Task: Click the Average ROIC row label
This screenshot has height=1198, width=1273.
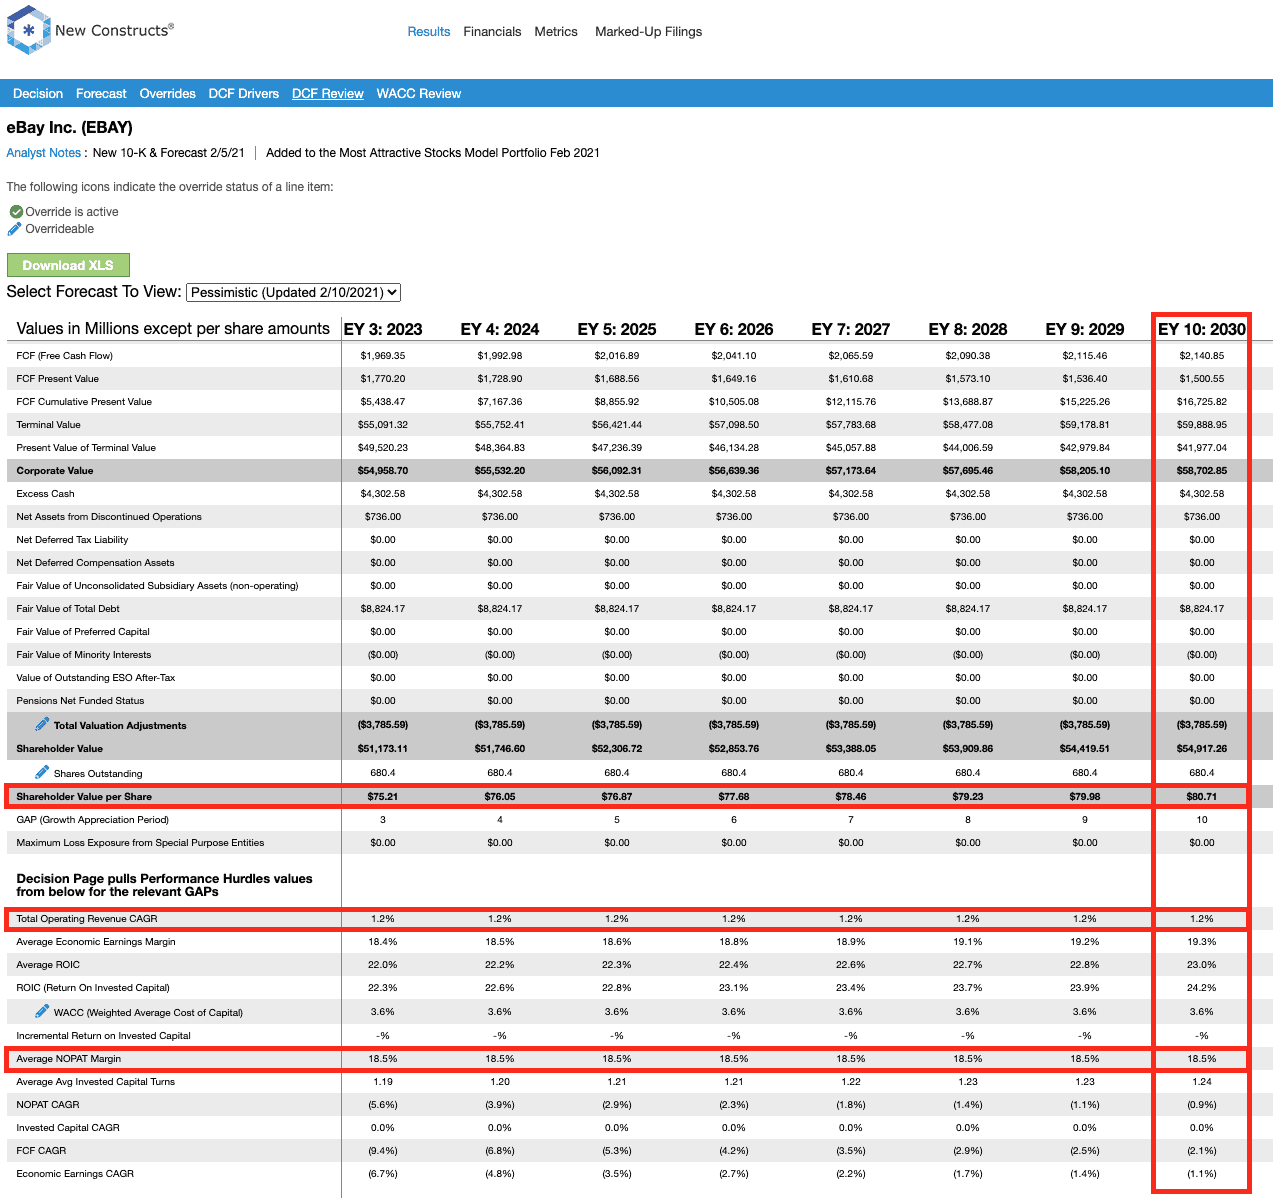Action: [48, 965]
